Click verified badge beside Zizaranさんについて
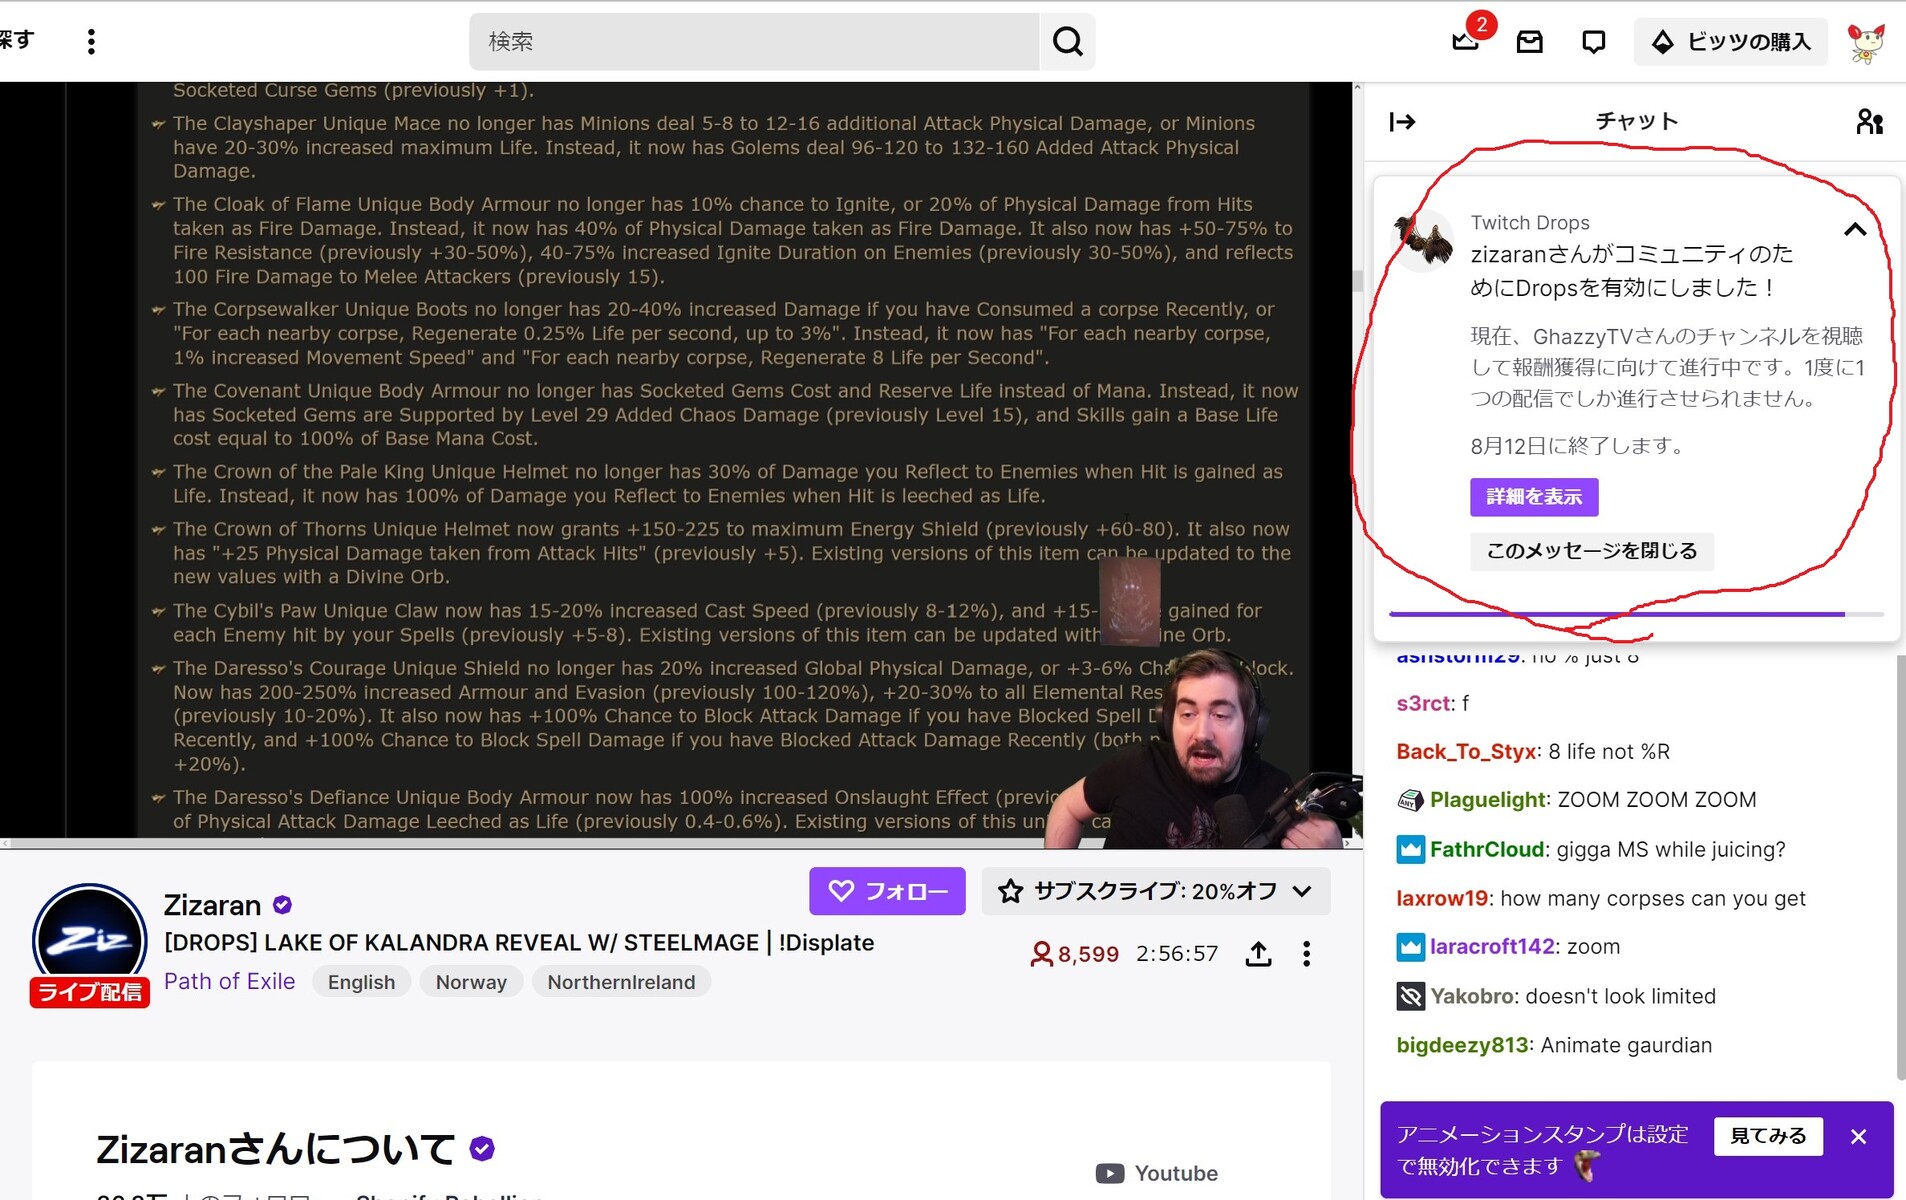Viewport: 1906px width, 1200px height. 482,1149
